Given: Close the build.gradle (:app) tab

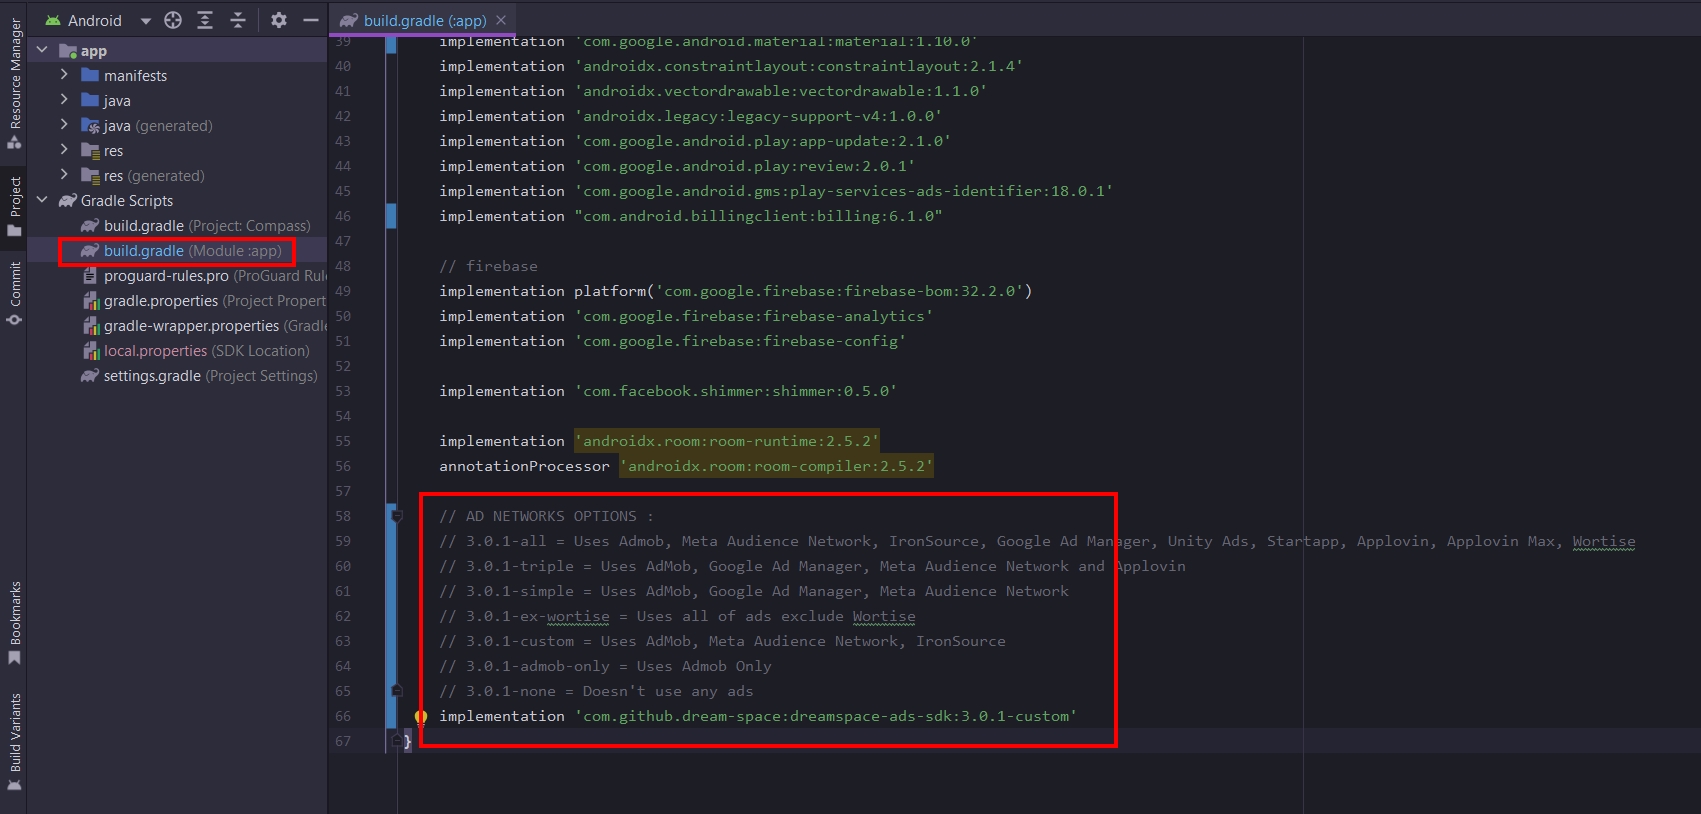Looking at the screenshot, I should 501,20.
